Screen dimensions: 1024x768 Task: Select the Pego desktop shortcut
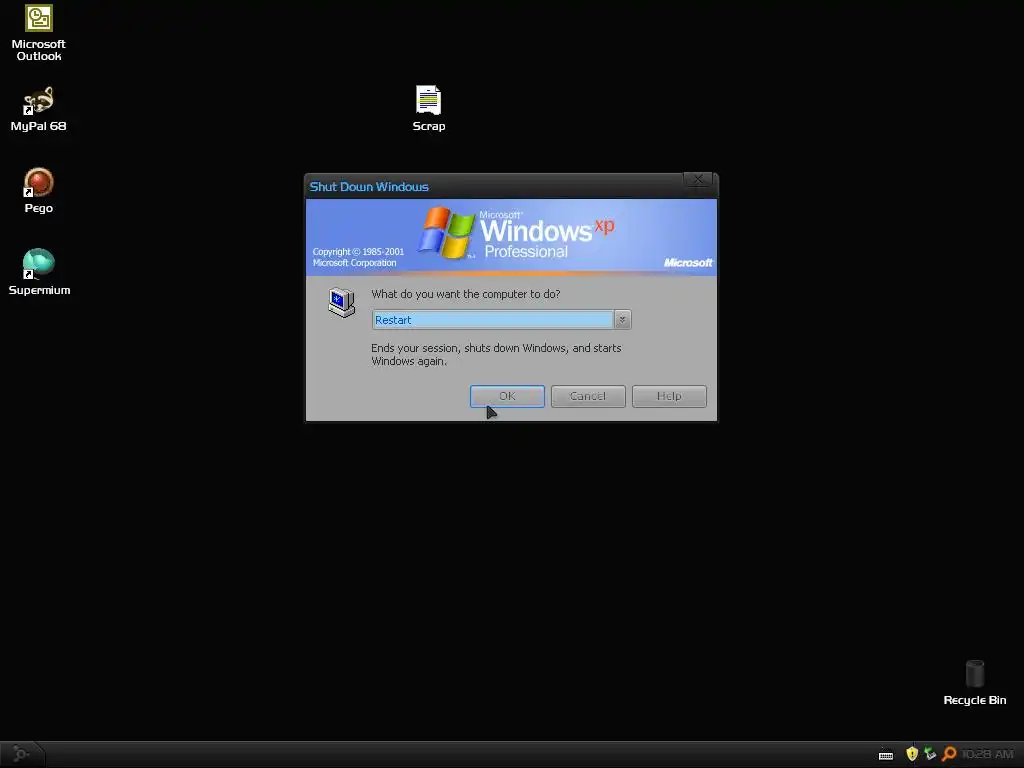(39, 191)
